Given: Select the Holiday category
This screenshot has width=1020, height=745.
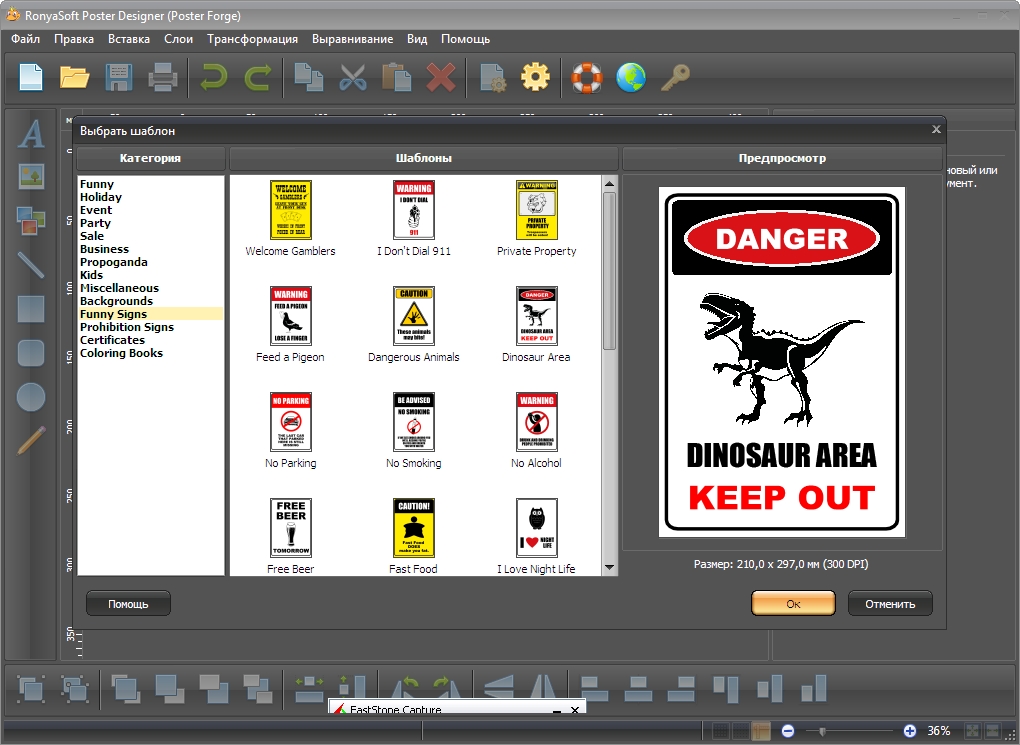Looking at the screenshot, I should 101,197.
